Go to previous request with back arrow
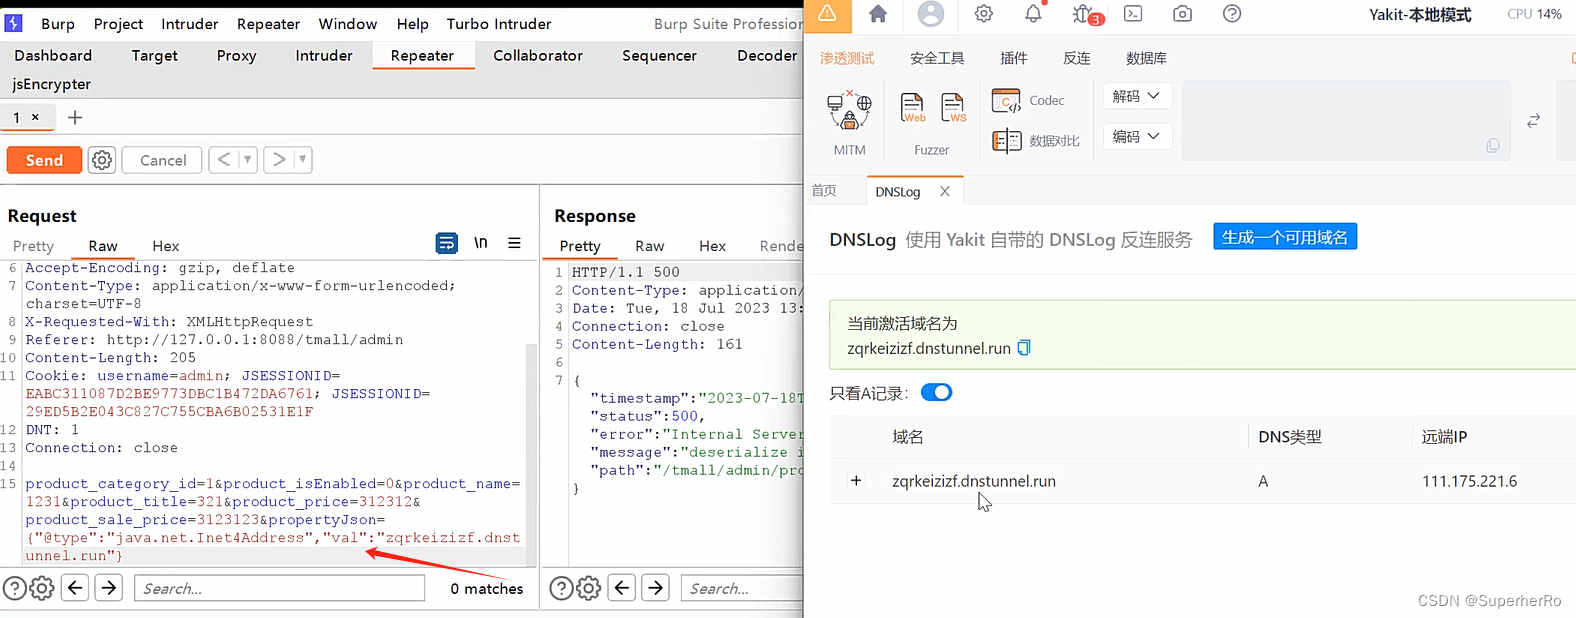The height and width of the screenshot is (618, 1576). (223, 160)
